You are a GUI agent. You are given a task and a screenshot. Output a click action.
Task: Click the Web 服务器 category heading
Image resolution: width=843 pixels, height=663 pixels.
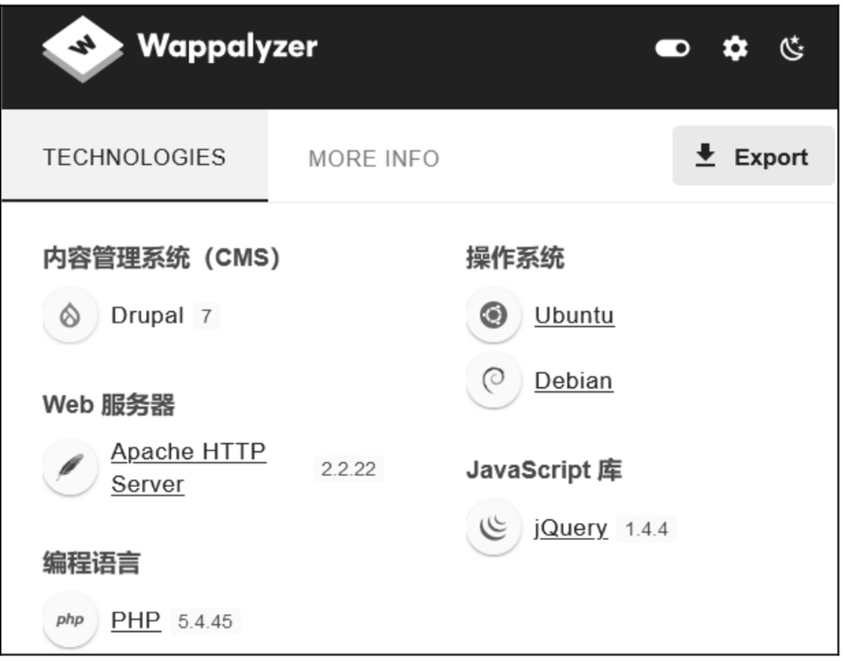click(x=109, y=404)
